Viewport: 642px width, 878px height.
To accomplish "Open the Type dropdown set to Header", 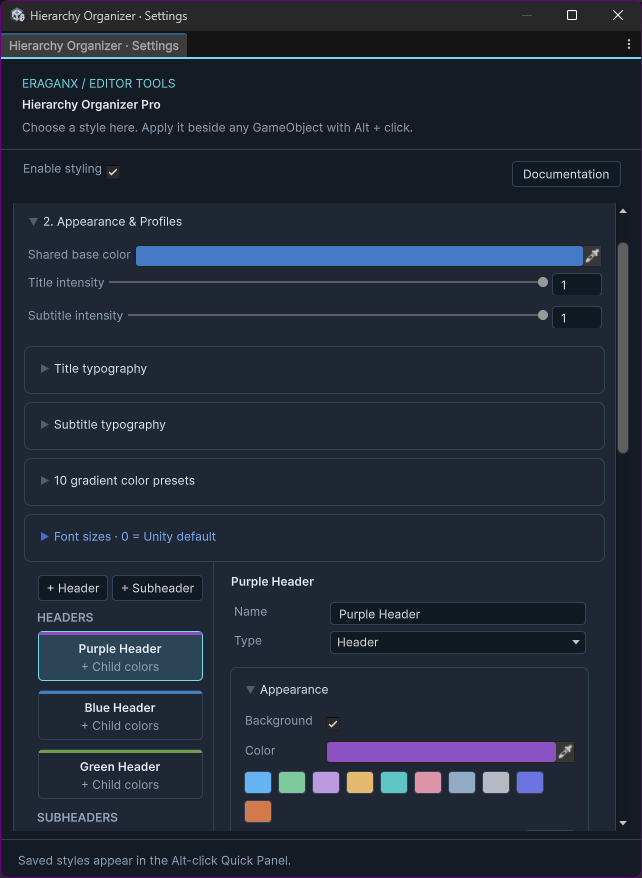I will coord(457,642).
